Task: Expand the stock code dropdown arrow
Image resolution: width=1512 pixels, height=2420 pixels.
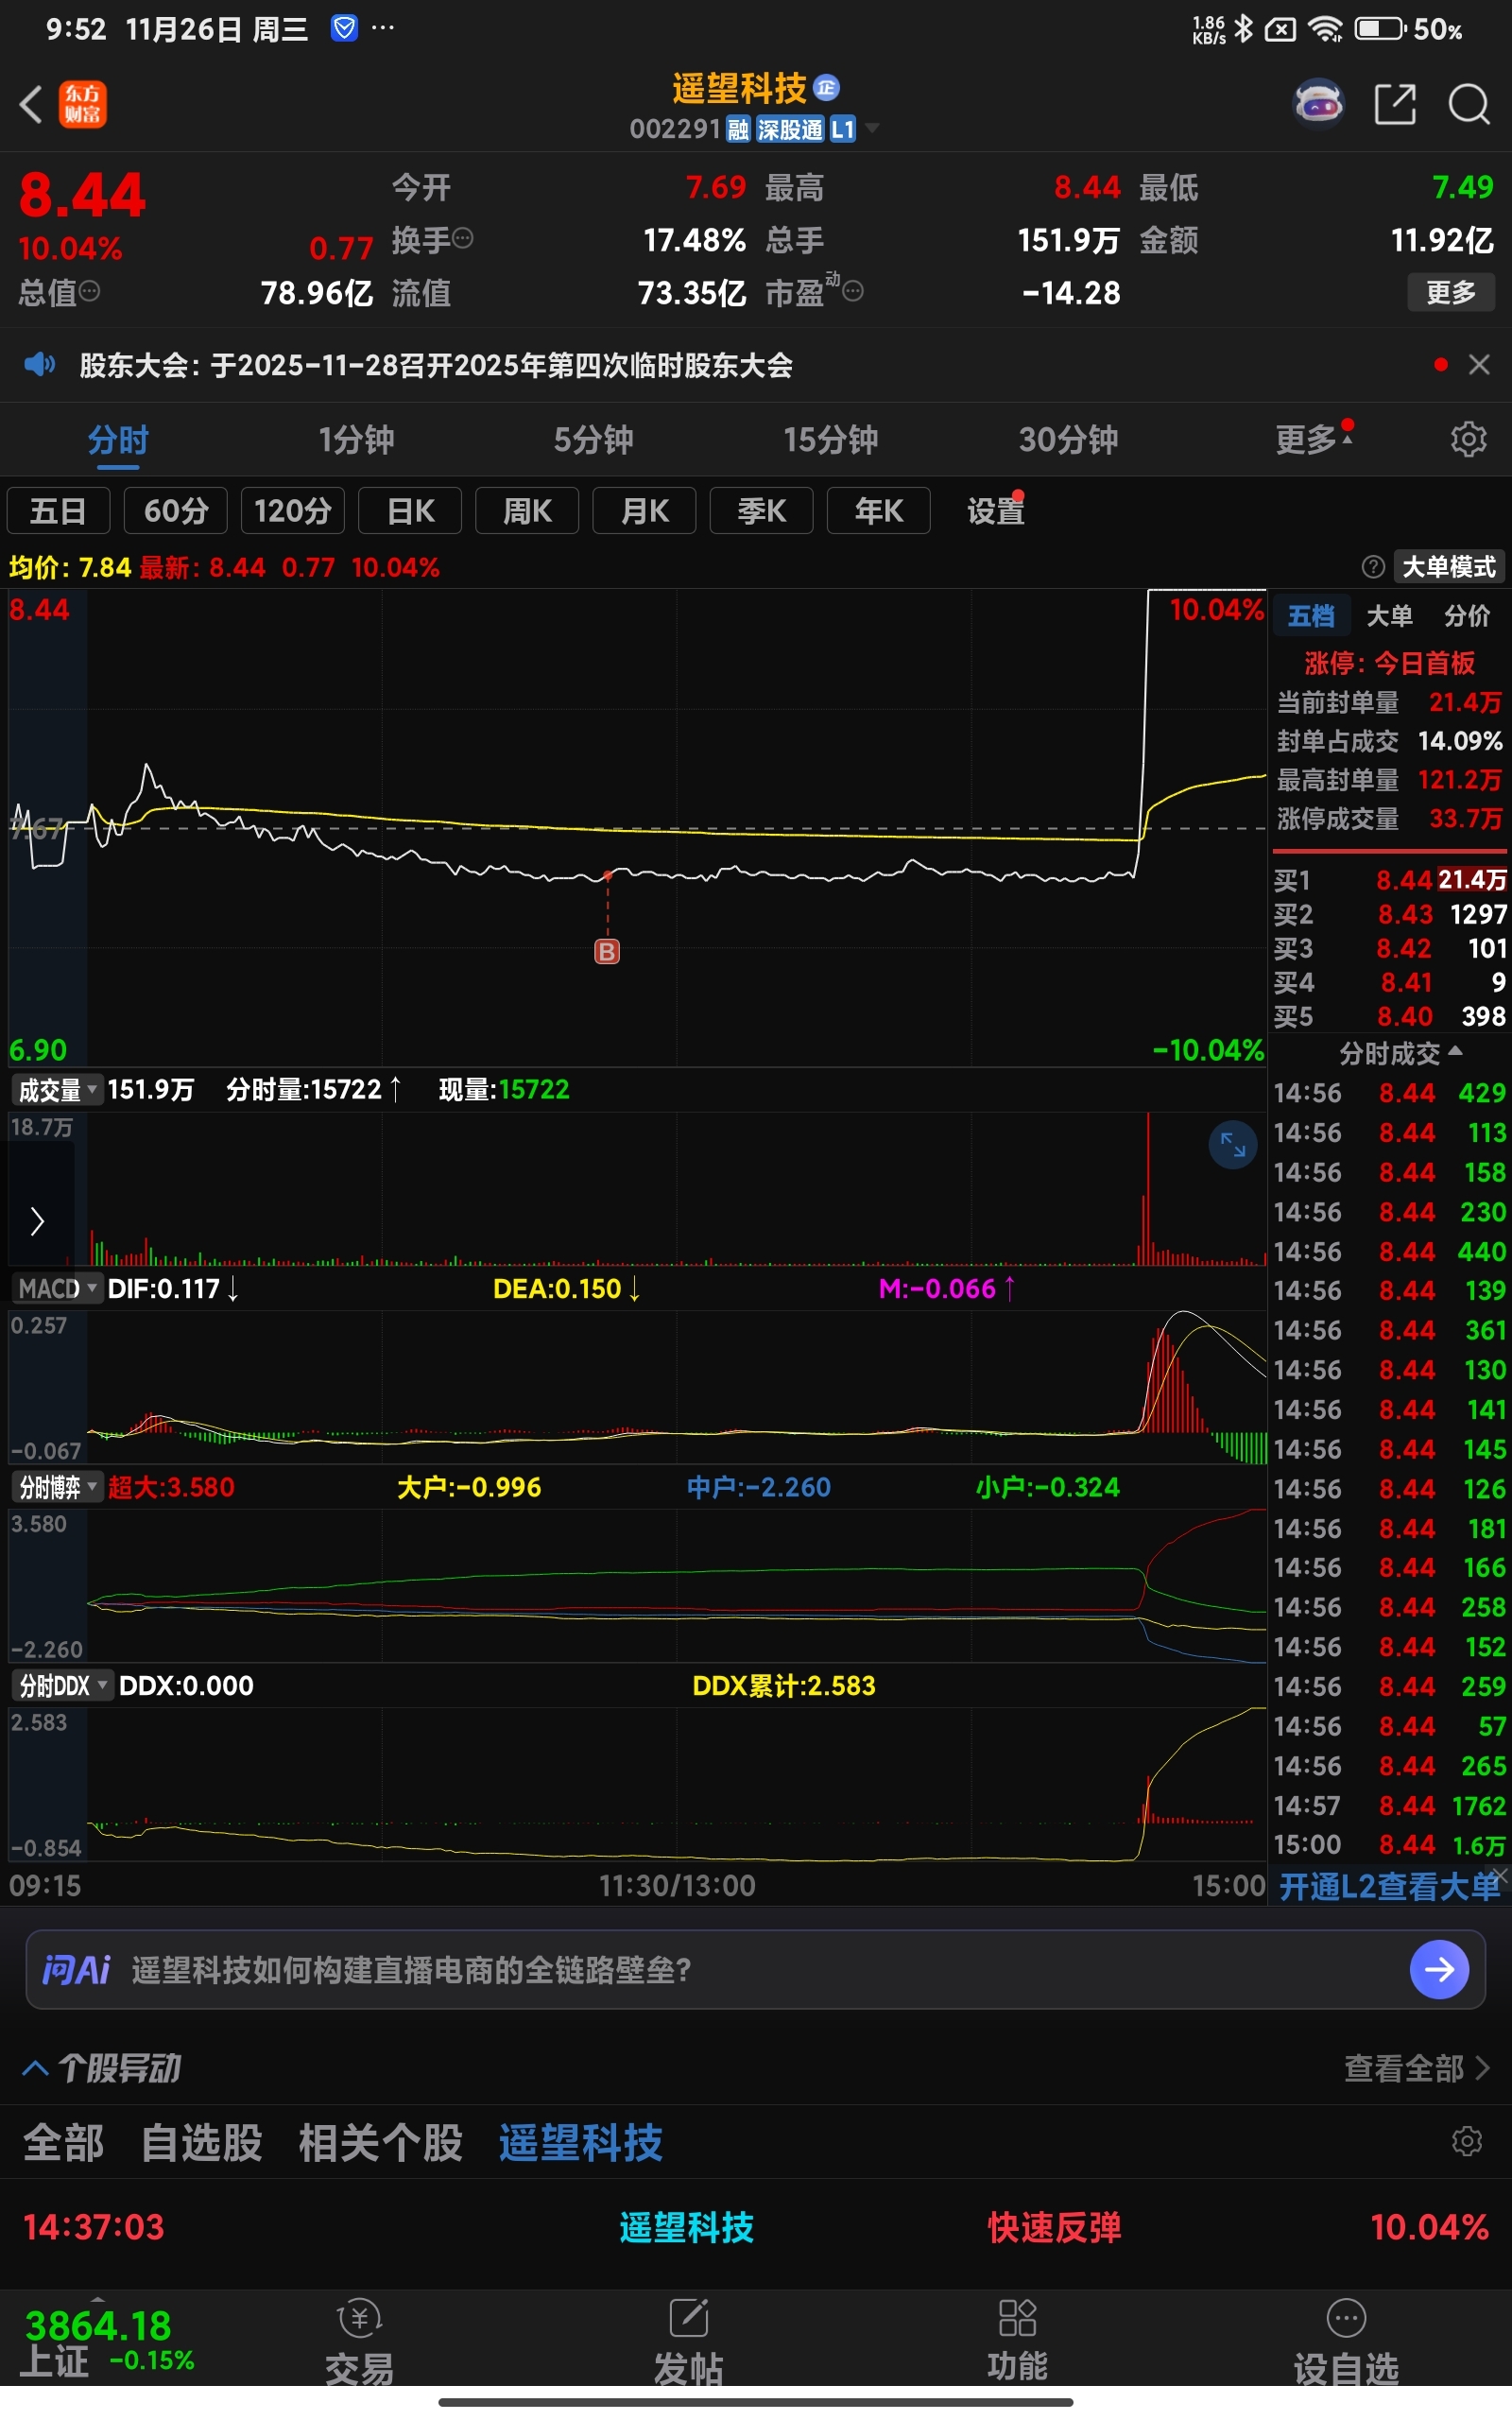Action: tap(872, 128)
